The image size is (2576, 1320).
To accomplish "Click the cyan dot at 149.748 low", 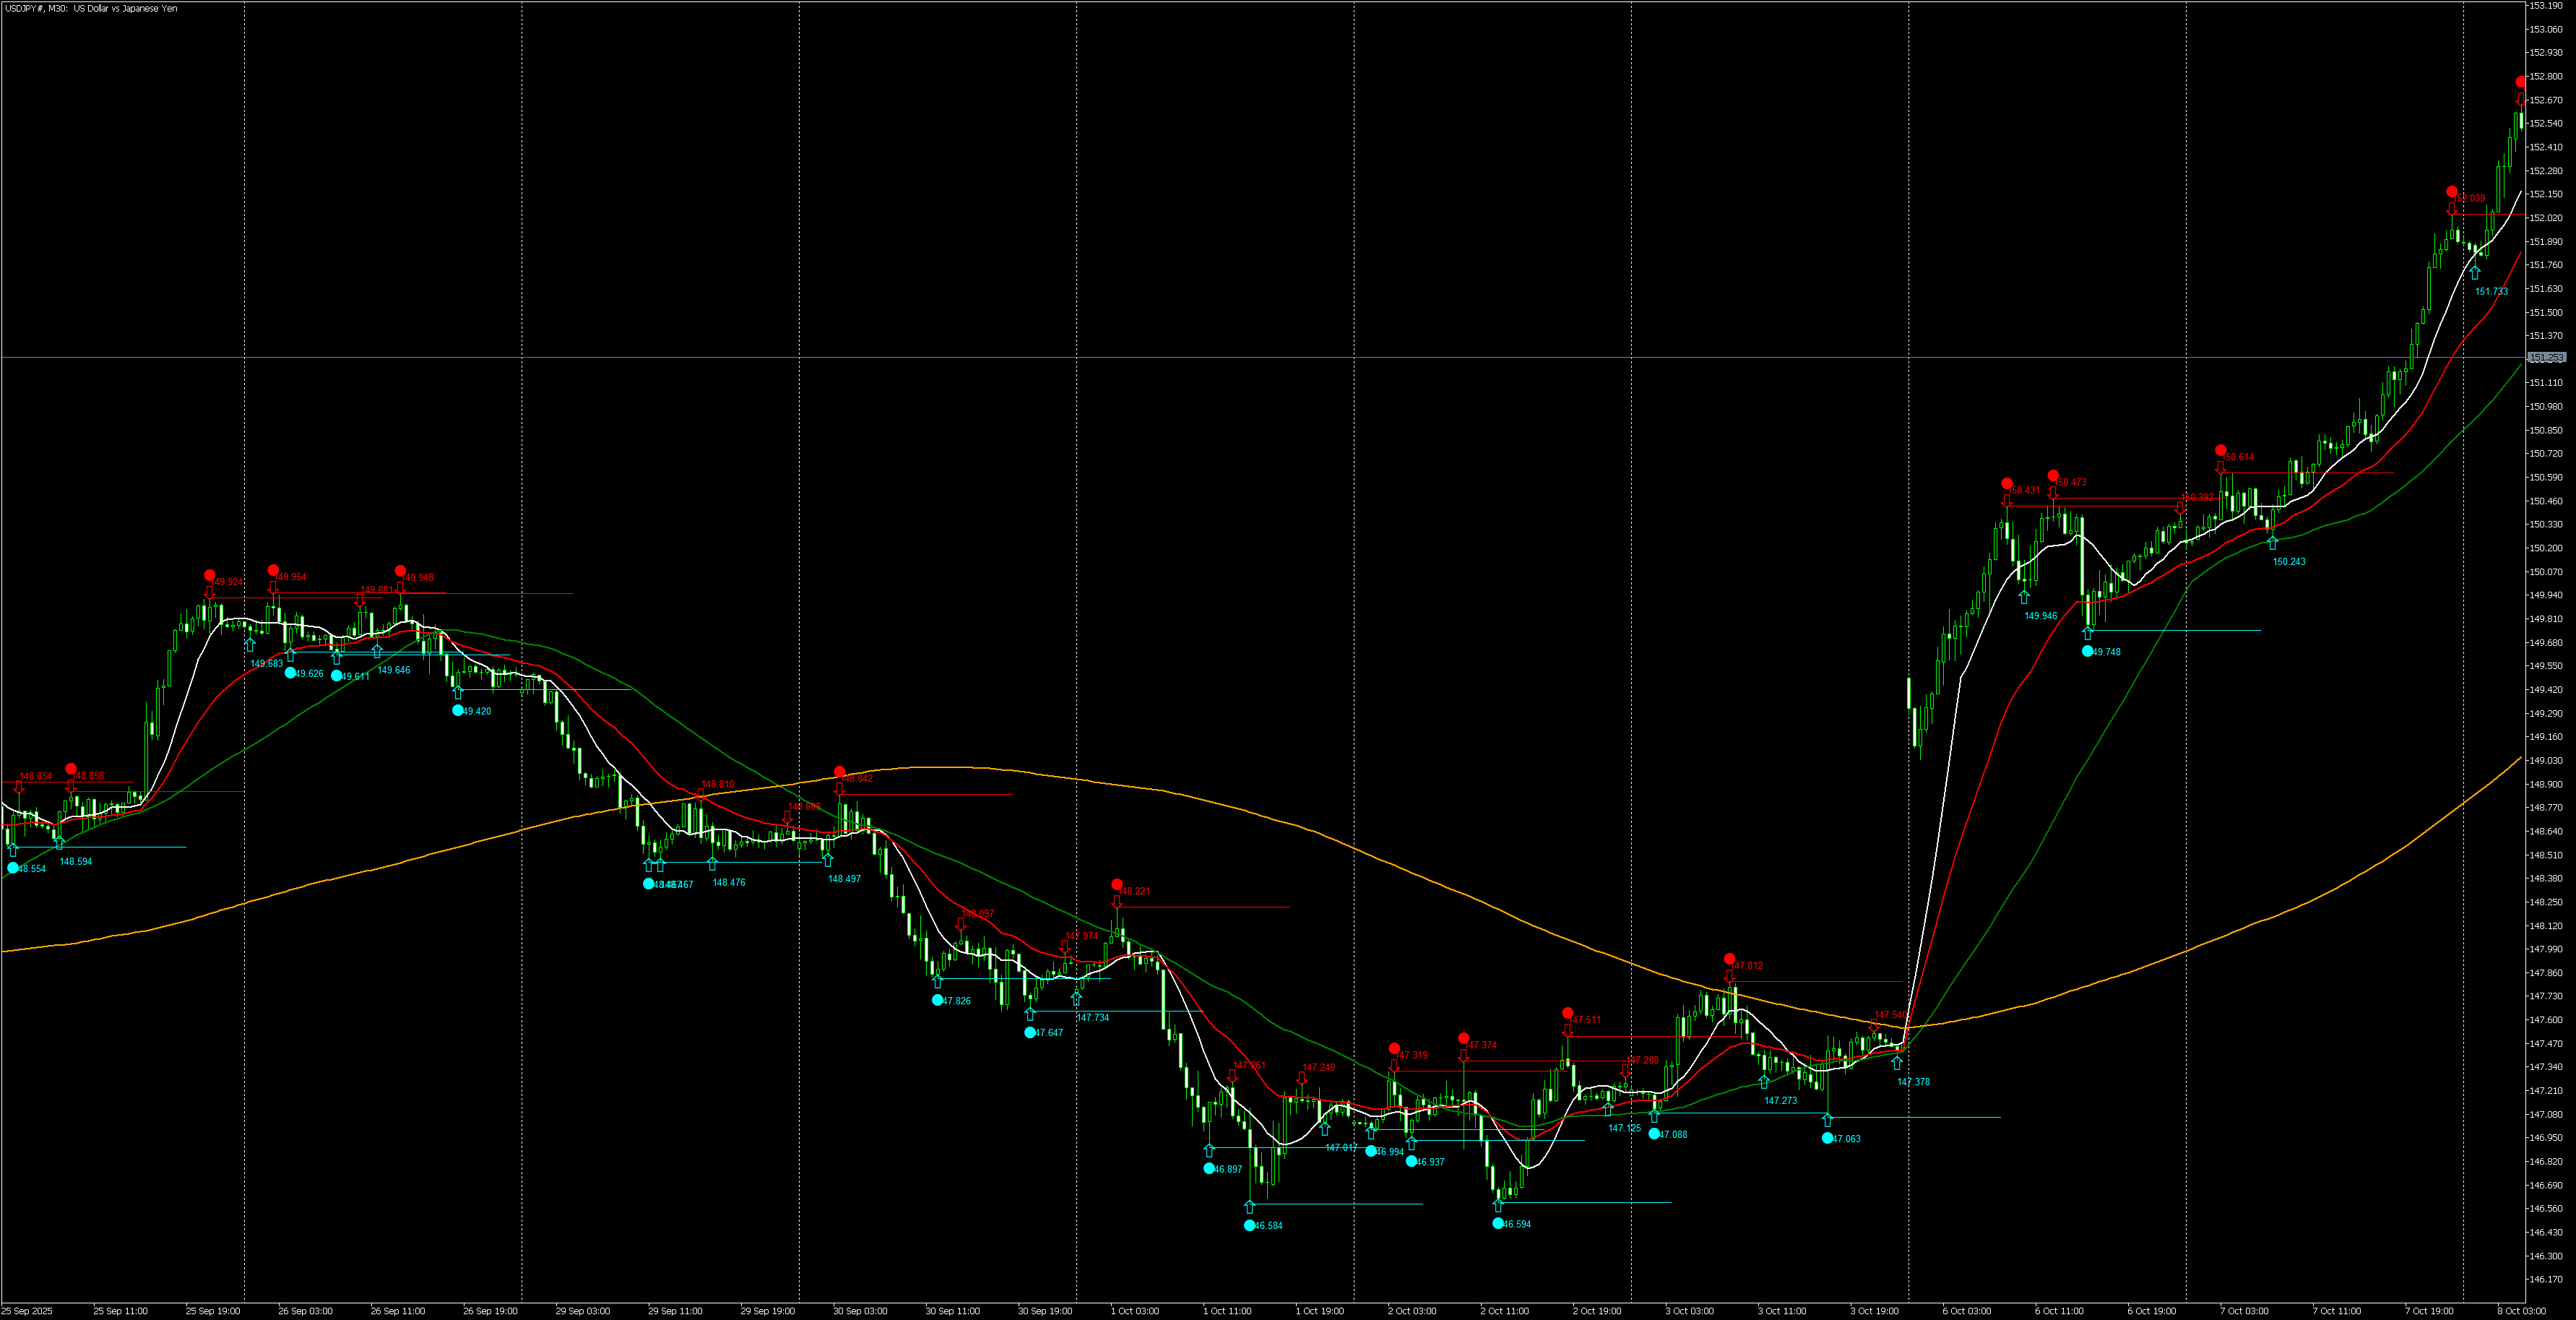I will click(x=2087, y=651).
